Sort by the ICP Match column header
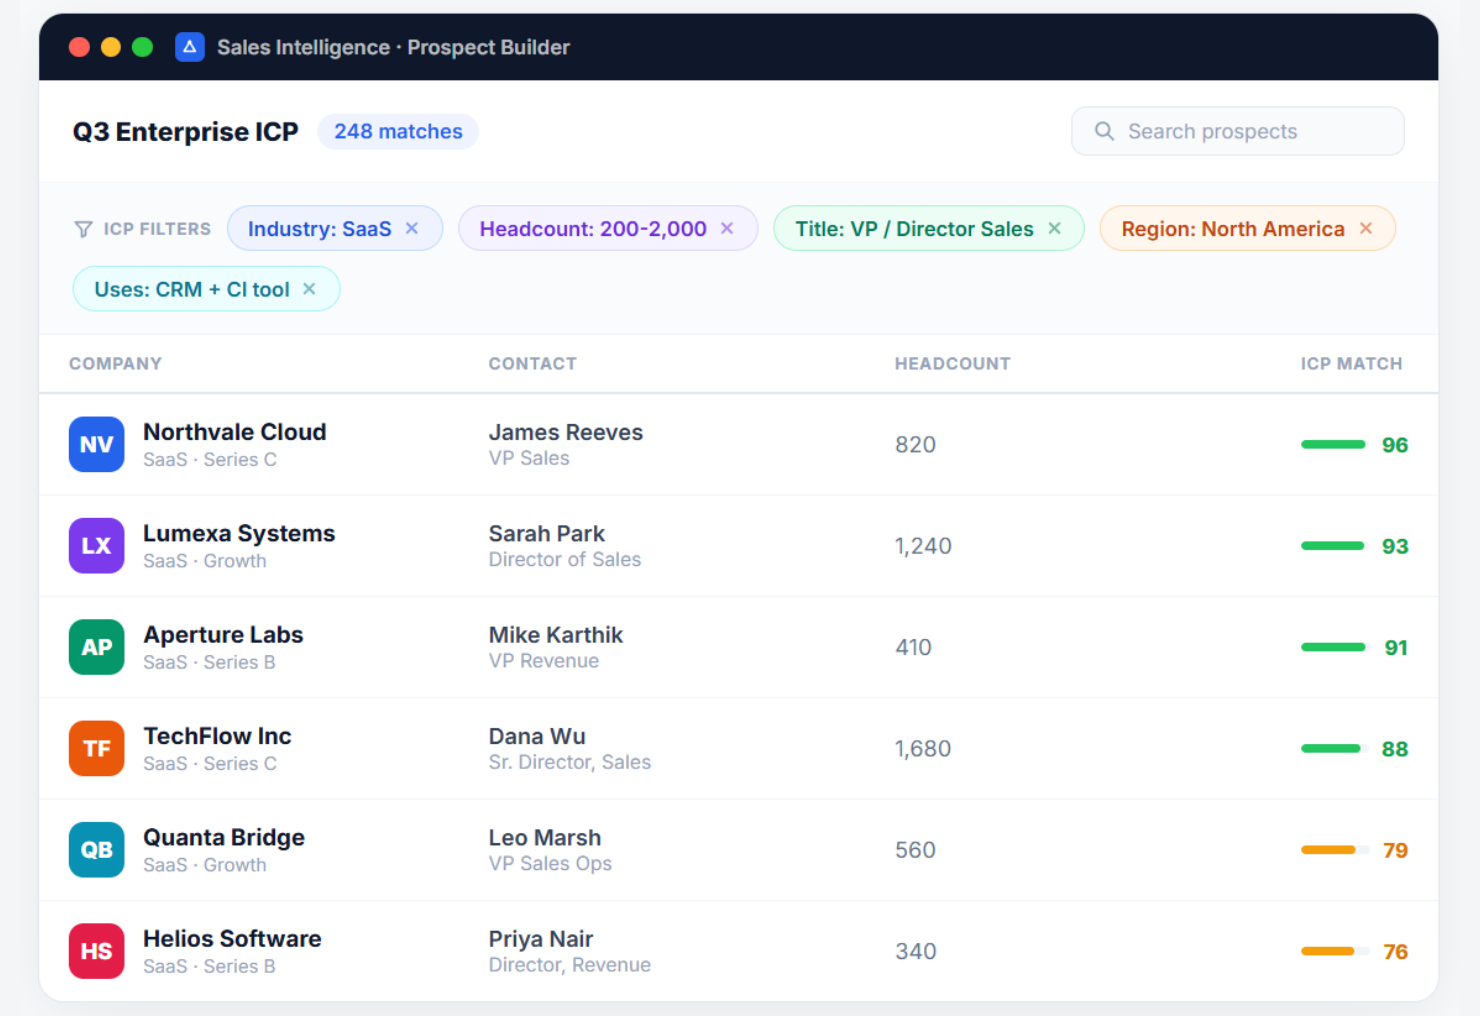 click(1351, 364)
